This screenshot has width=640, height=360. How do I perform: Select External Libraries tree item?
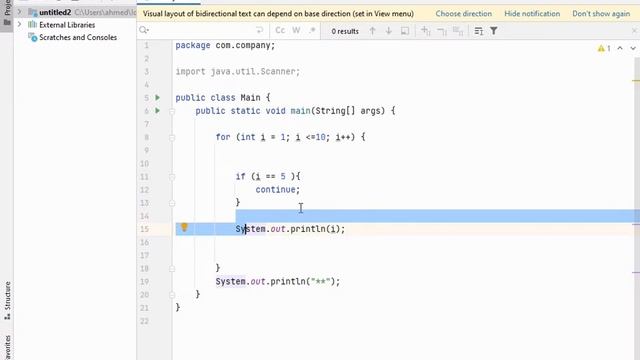[x=67, y=25]
